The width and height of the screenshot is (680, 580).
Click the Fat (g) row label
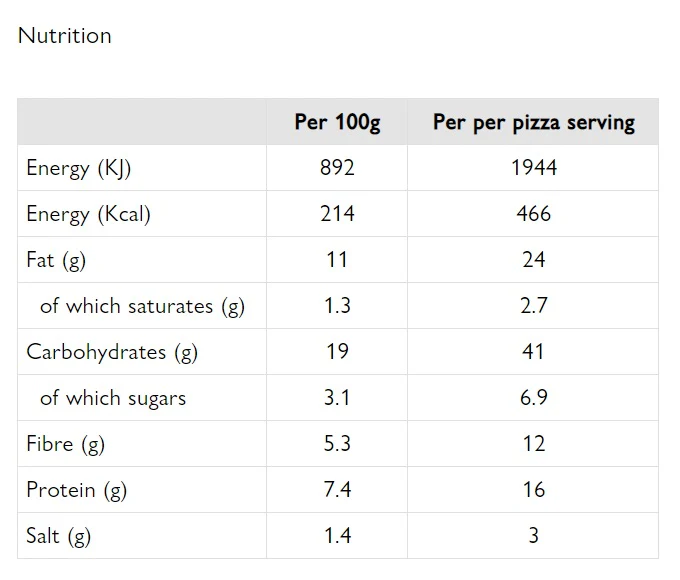tap(56, 260)
